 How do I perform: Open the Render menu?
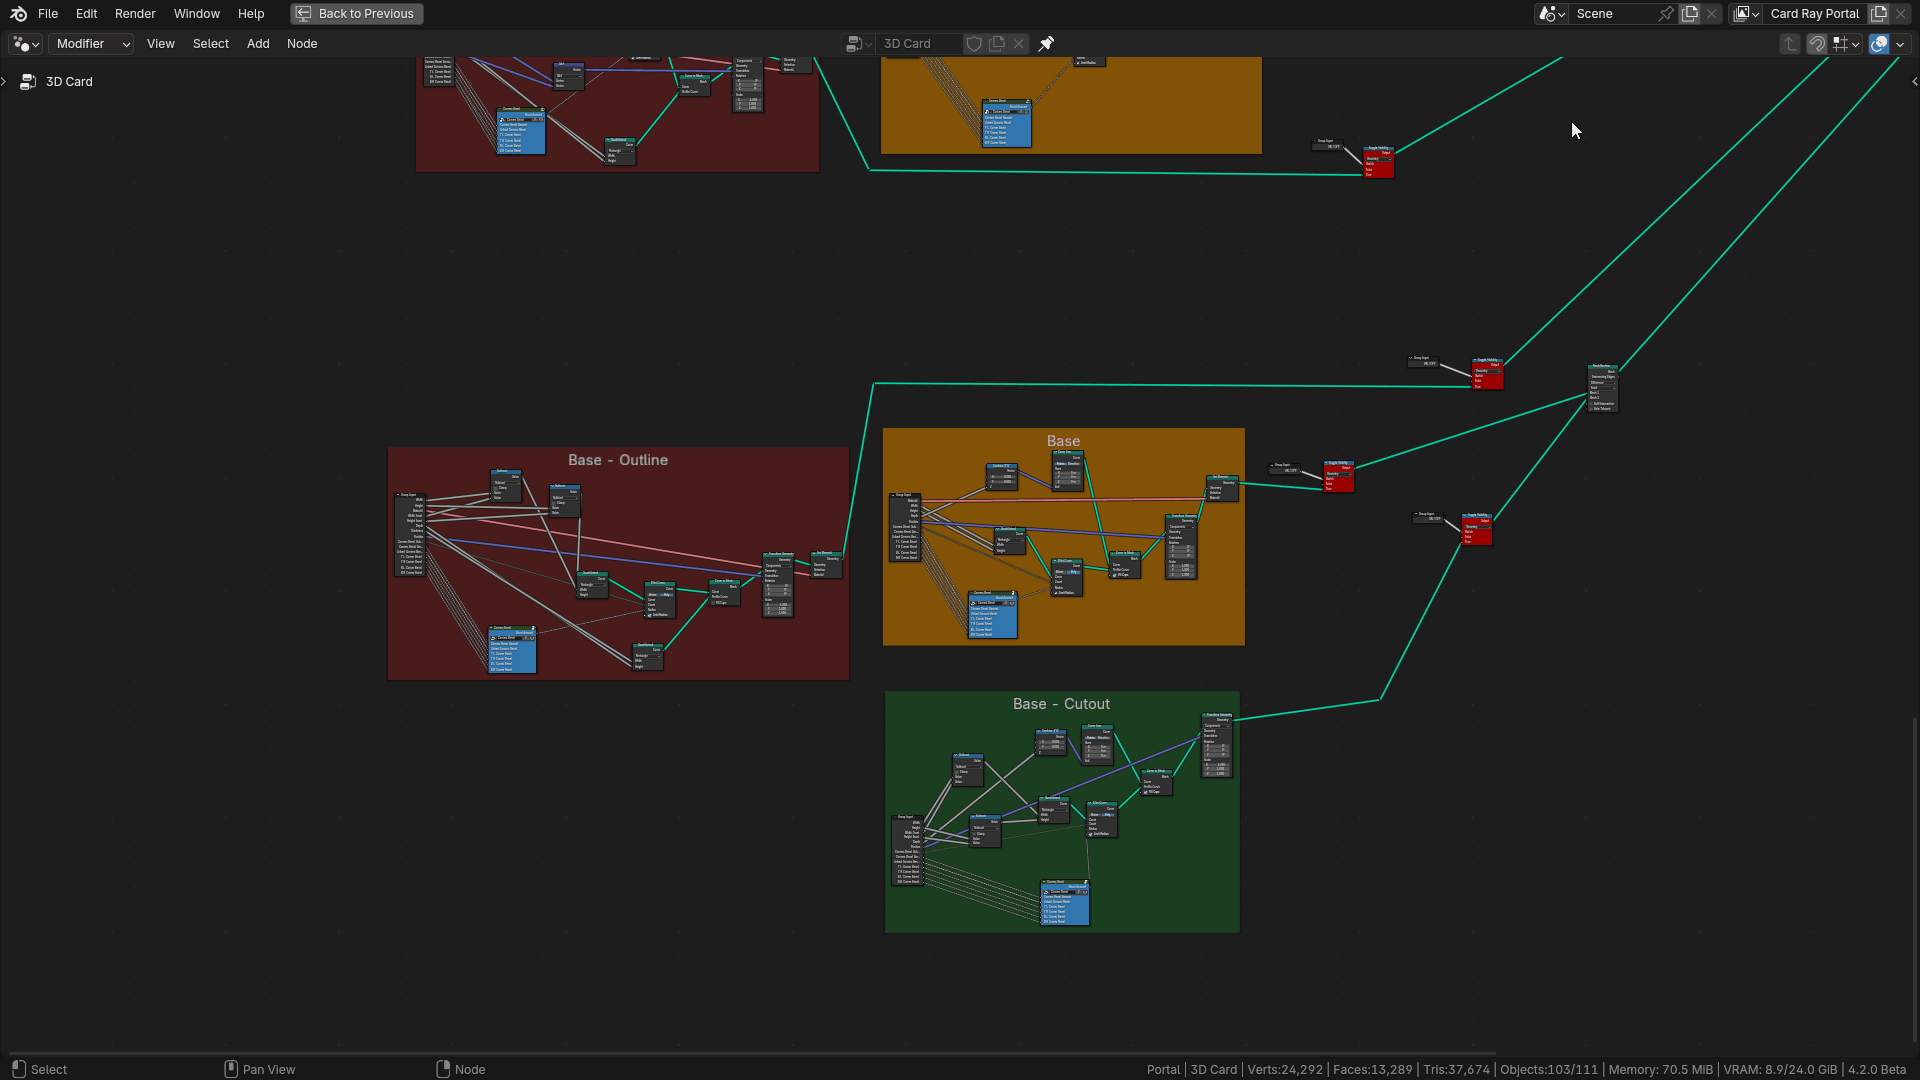click(x=135, y=14)
